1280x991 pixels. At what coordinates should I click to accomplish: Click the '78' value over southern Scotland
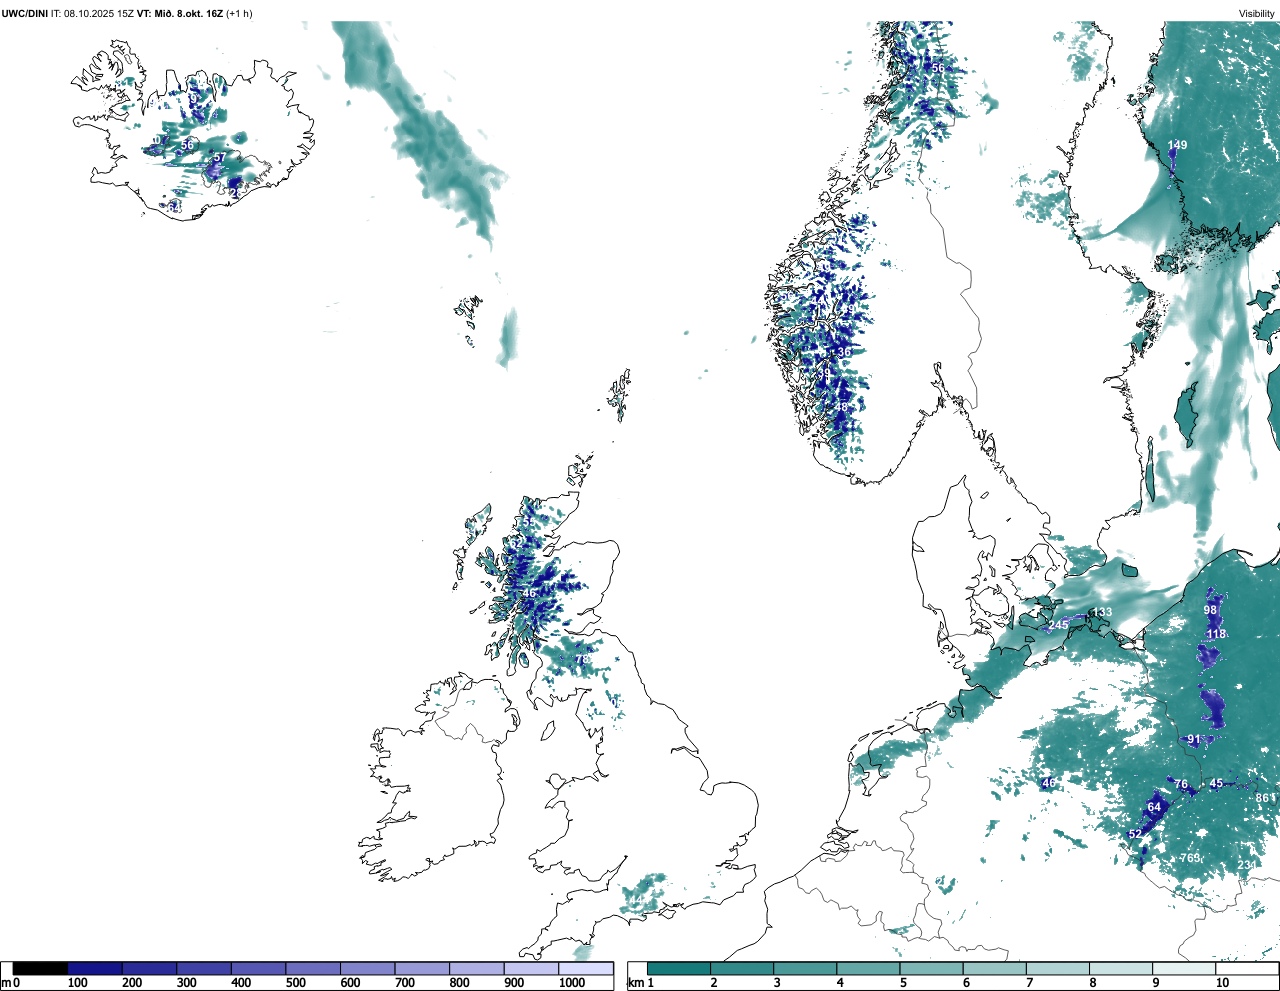click(581, 659)
